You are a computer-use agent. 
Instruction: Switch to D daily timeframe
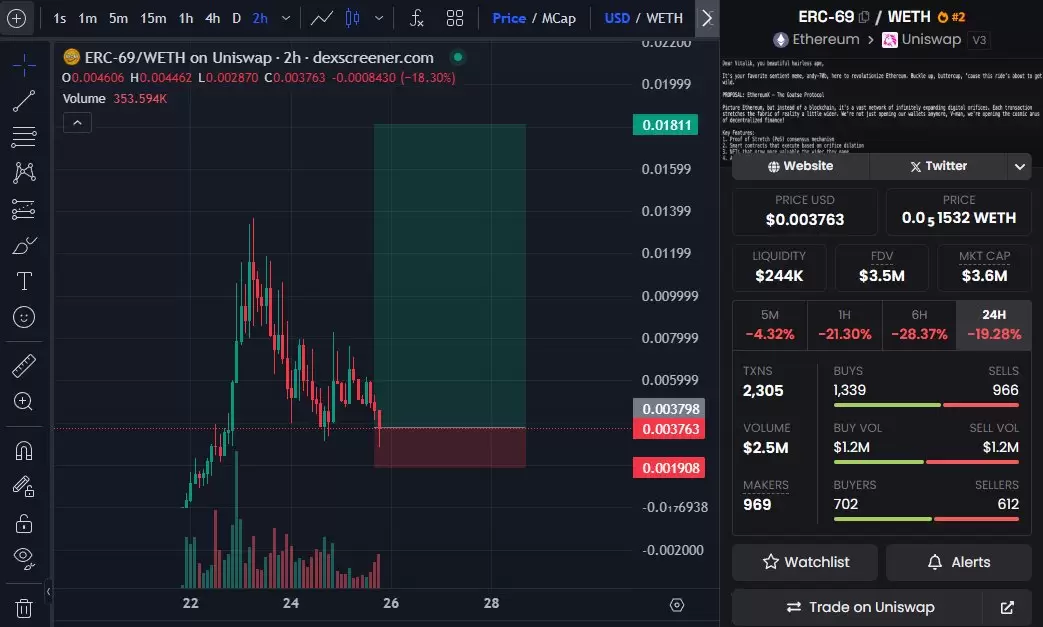(236, 18)
